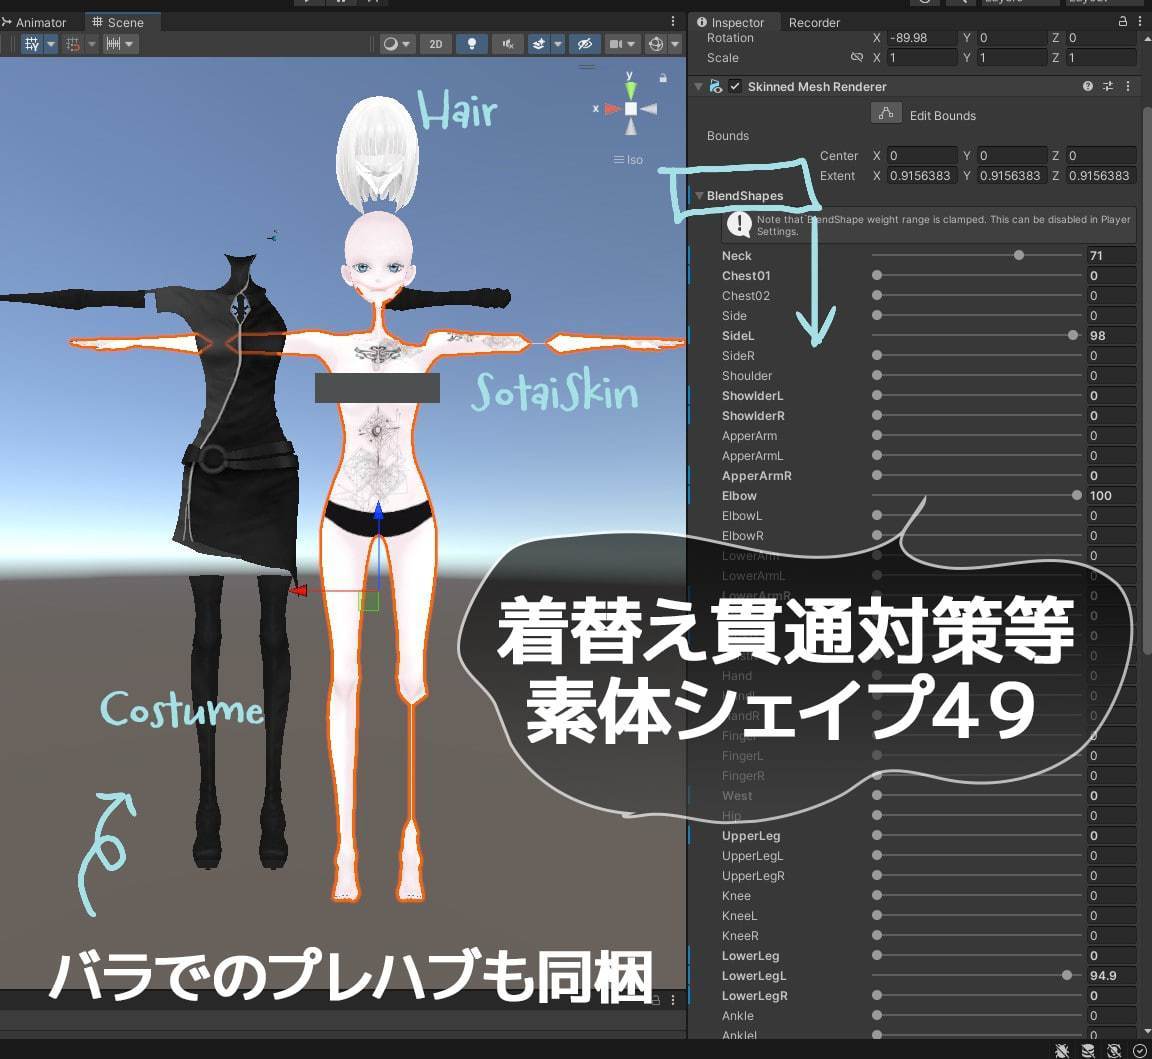The height and width of the screenshot is (1059, 1152).
Task: Click the Scale constrain link icon
Action: coord(857,57)
